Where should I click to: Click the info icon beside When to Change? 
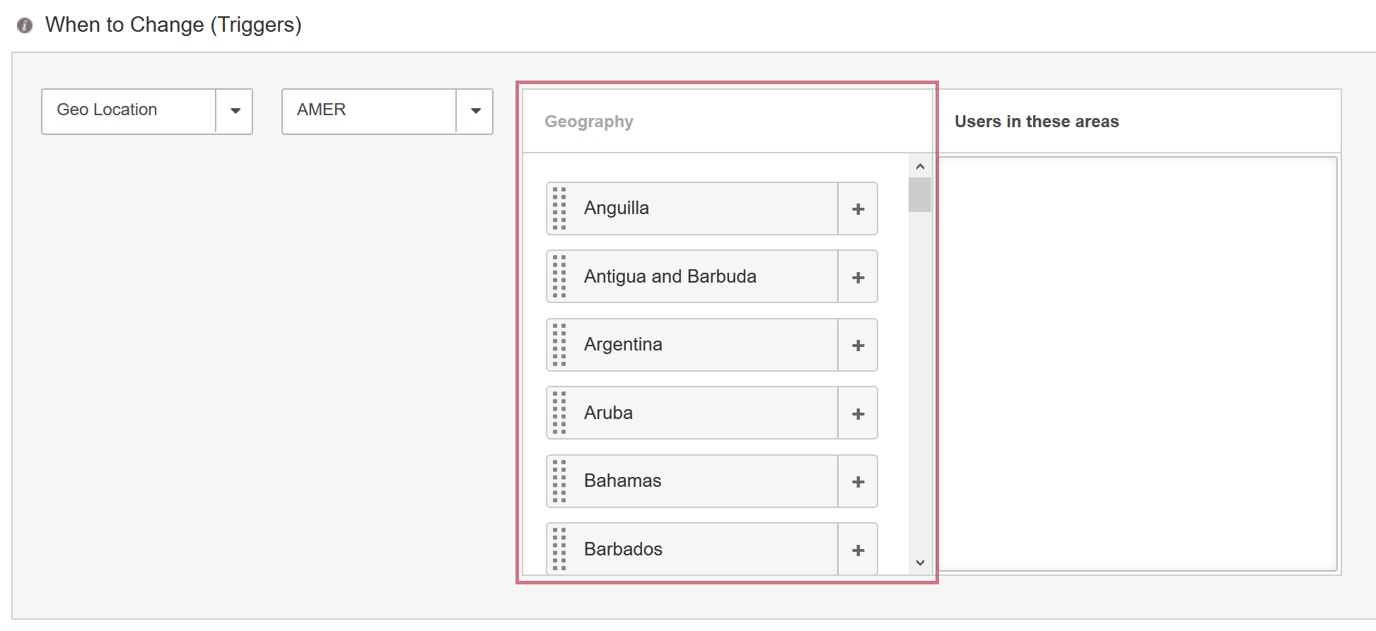click(24, 24)
